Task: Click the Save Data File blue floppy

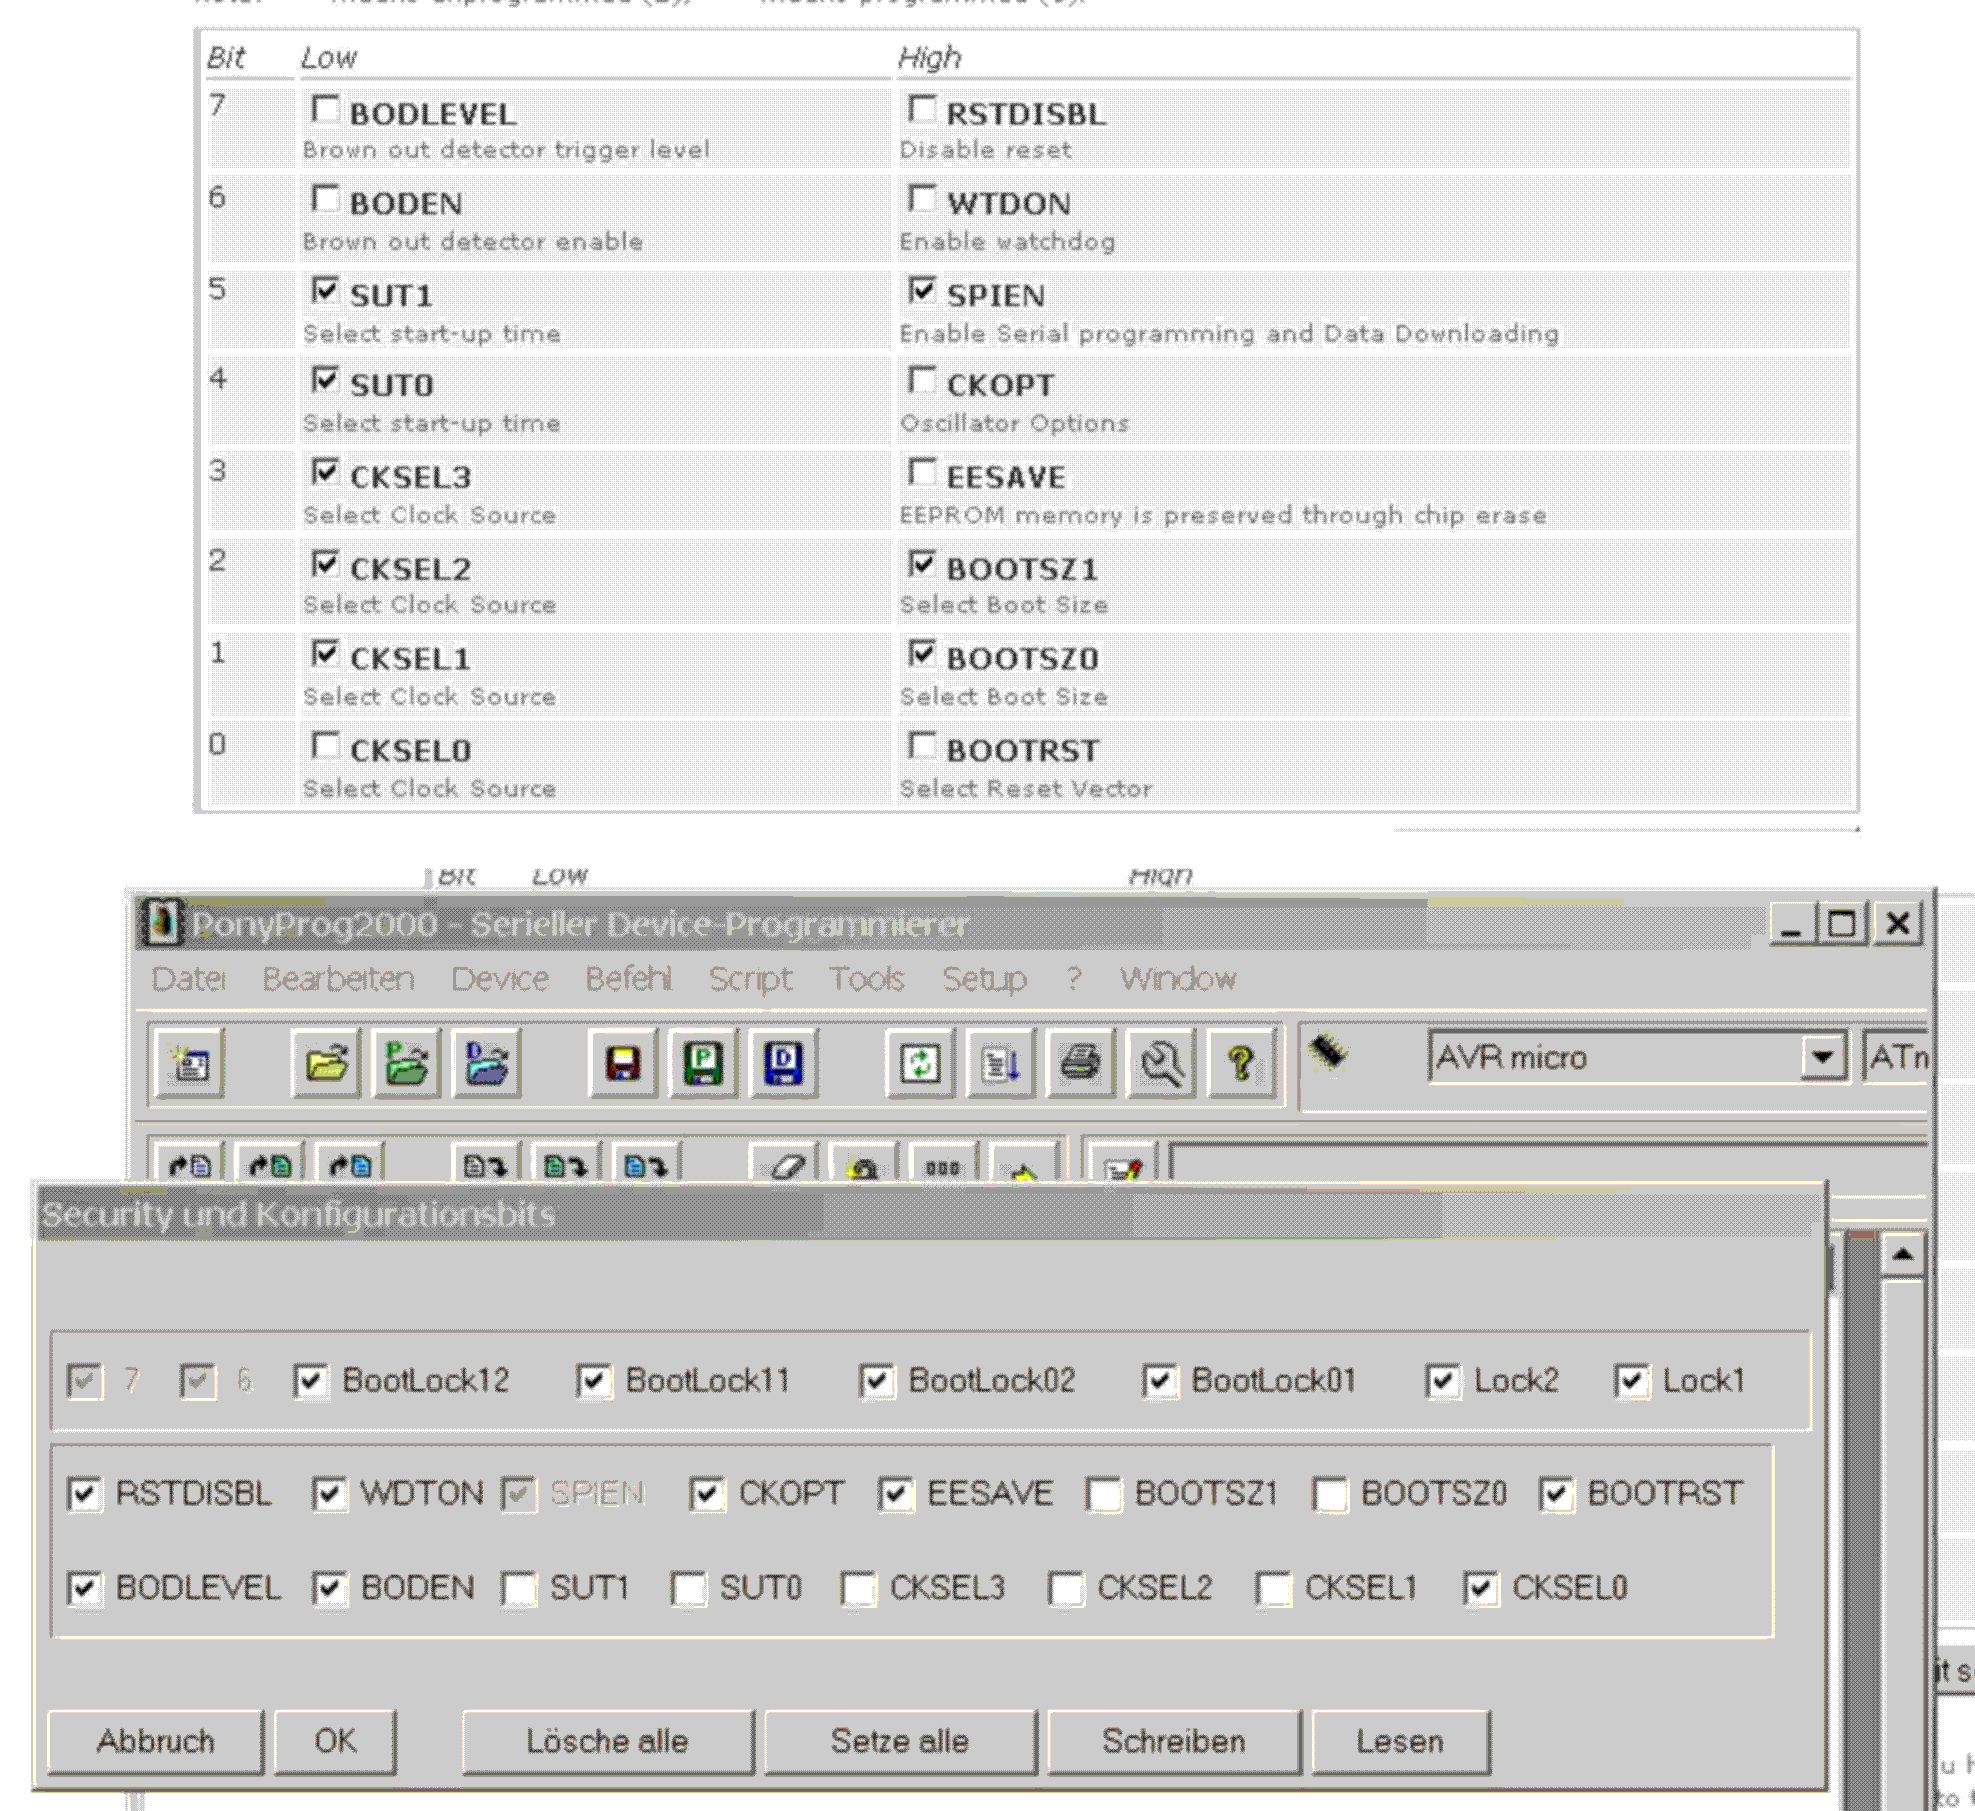Action: [x=783, y=1062]
